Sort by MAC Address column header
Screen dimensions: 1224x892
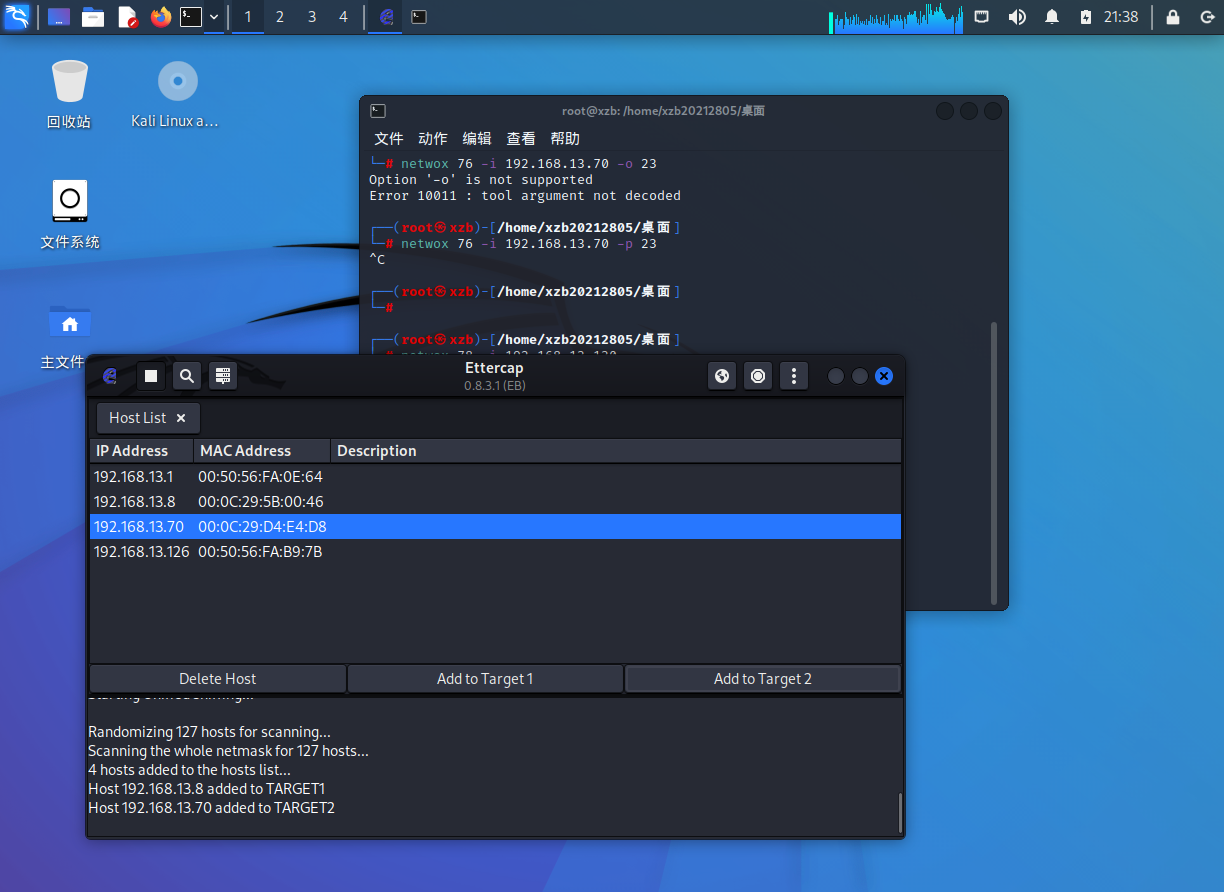261,451
